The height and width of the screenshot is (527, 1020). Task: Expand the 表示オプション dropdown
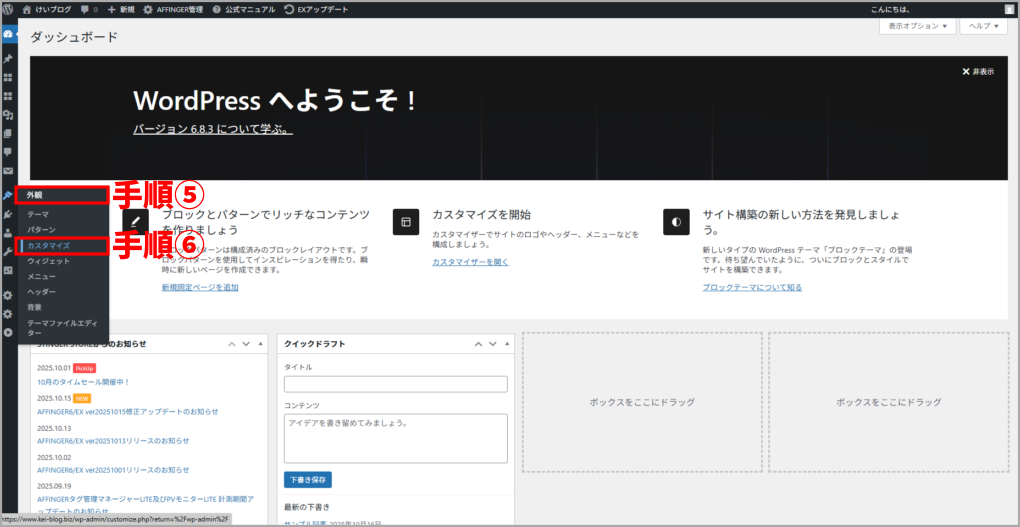coord(915,27)
